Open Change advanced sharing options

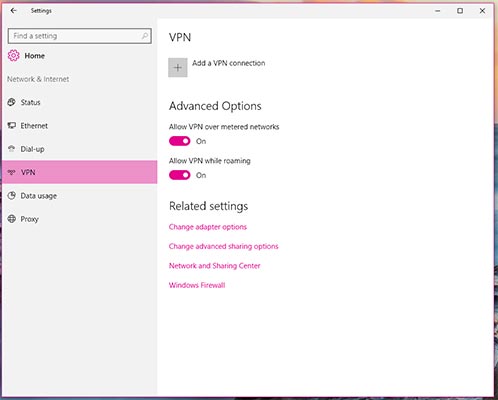(x=223, y=246)
